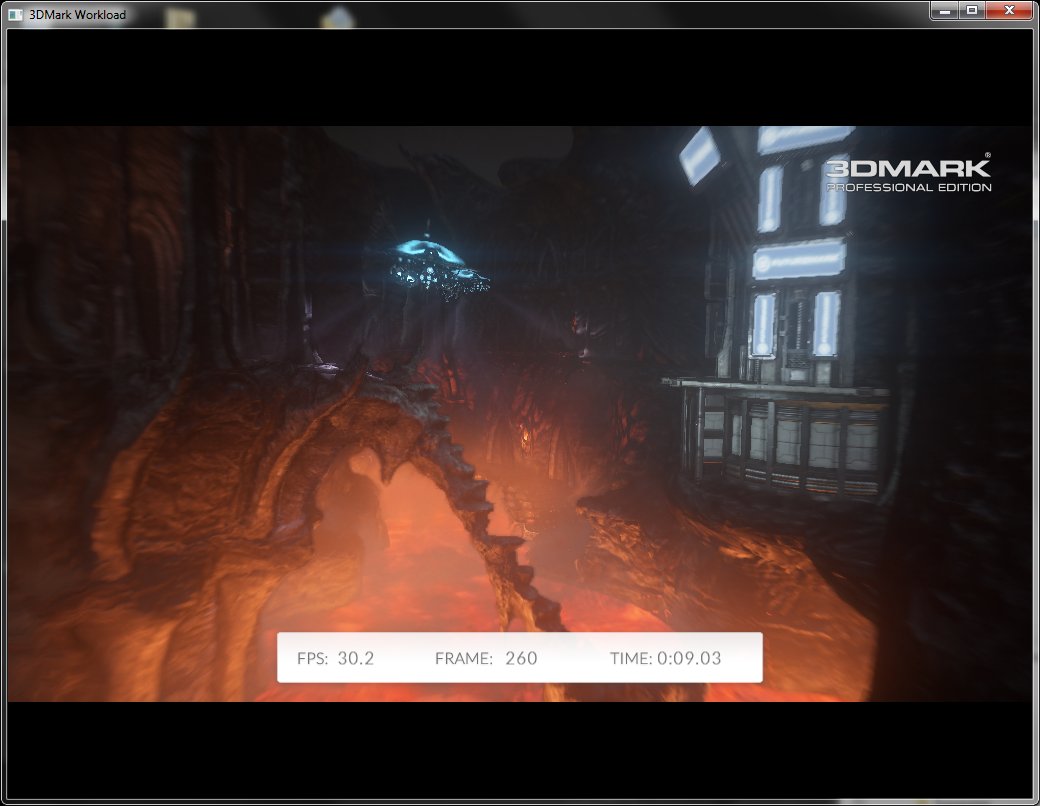1040x806 pixels.
Task: Close the 3DMark Workload window
Action: click(x=1009, y=10)
